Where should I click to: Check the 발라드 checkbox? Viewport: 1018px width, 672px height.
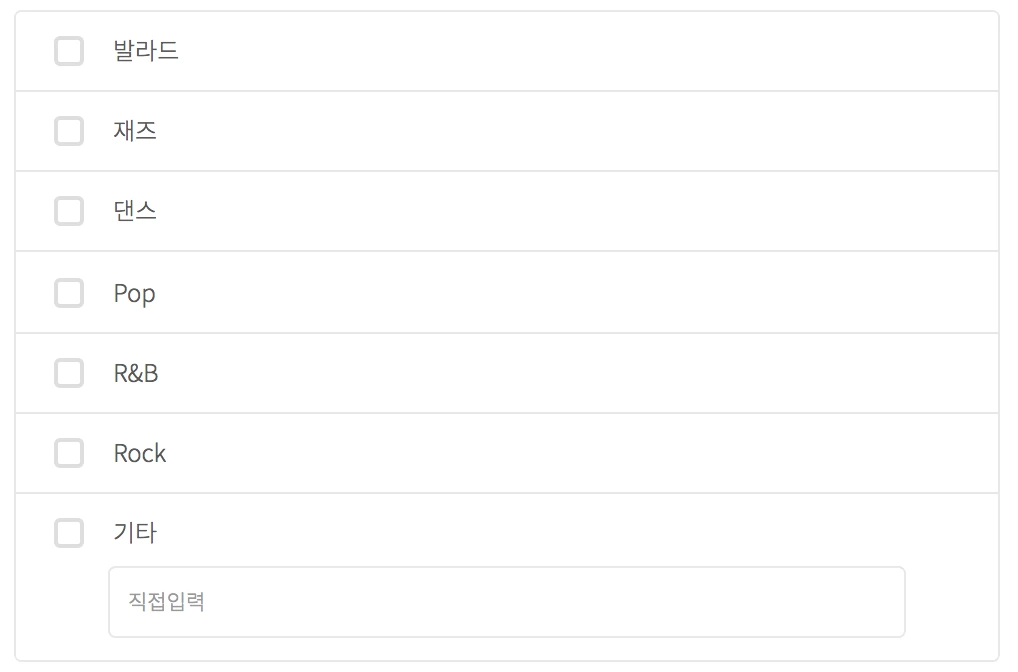click(69, 51)
